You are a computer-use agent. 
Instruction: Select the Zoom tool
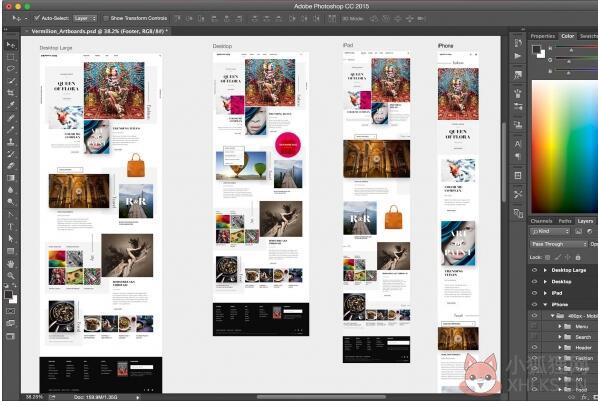click(x=11, y=275)
